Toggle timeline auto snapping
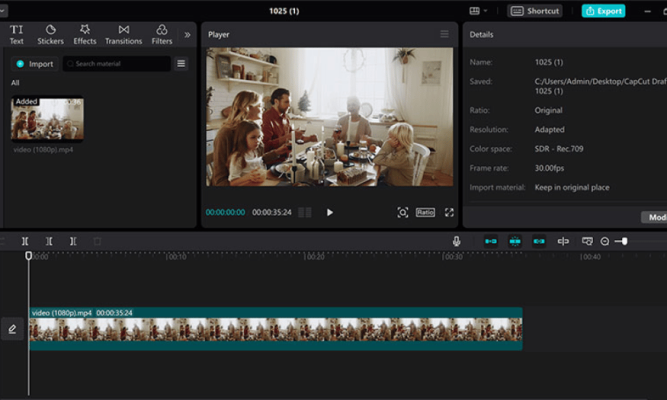667x400 pixels. [515, 241]
